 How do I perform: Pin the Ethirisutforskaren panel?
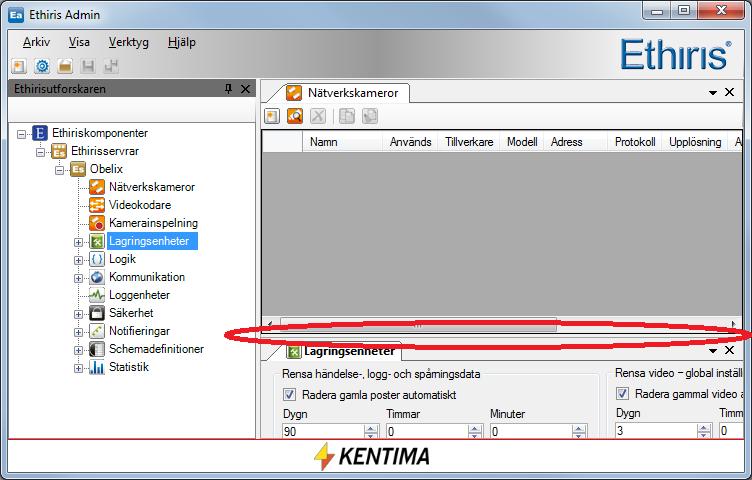point(228,89)
